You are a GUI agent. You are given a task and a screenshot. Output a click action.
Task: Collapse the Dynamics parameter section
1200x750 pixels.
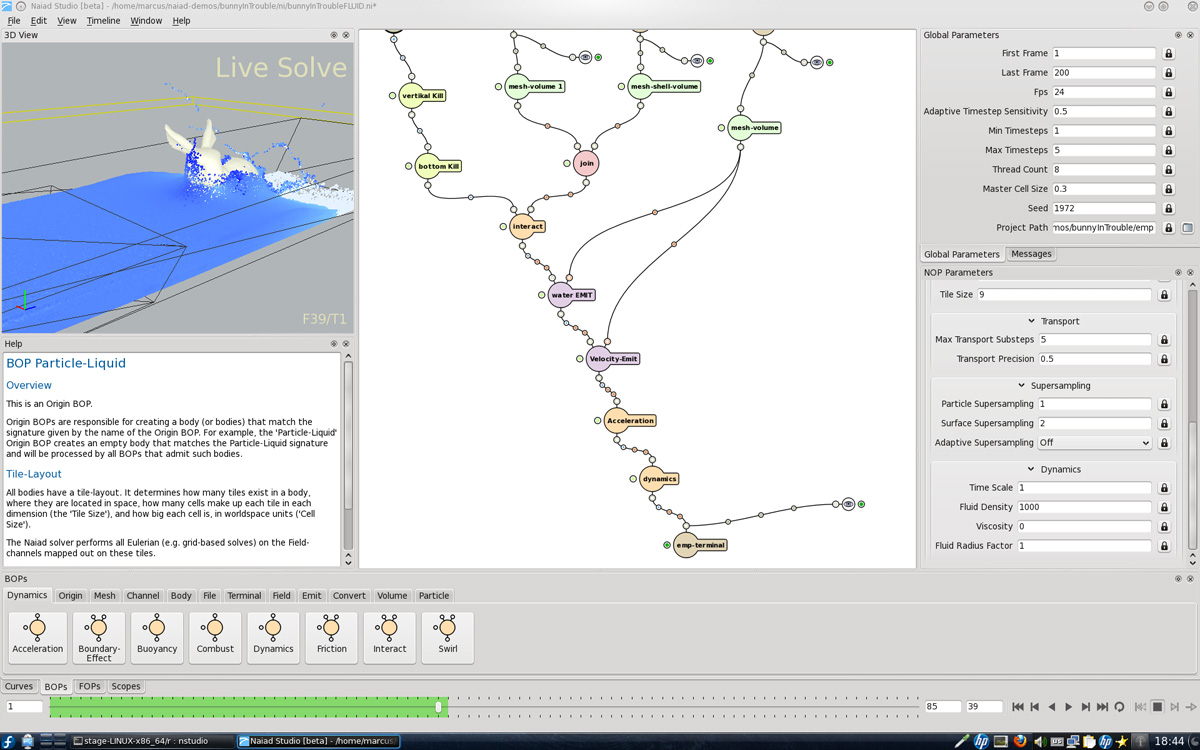1031,469
